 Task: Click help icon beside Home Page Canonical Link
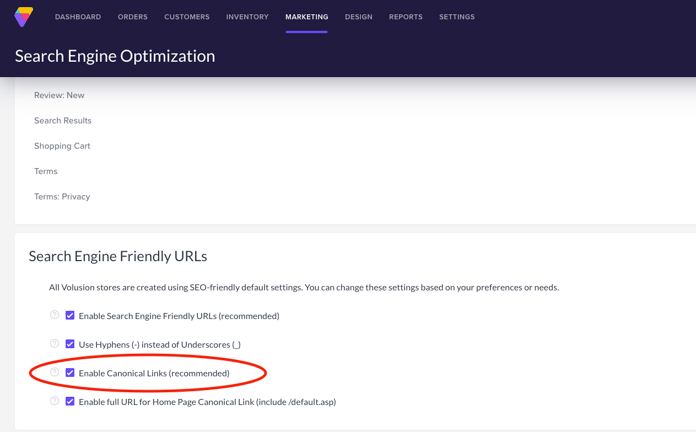pos(55,401)
